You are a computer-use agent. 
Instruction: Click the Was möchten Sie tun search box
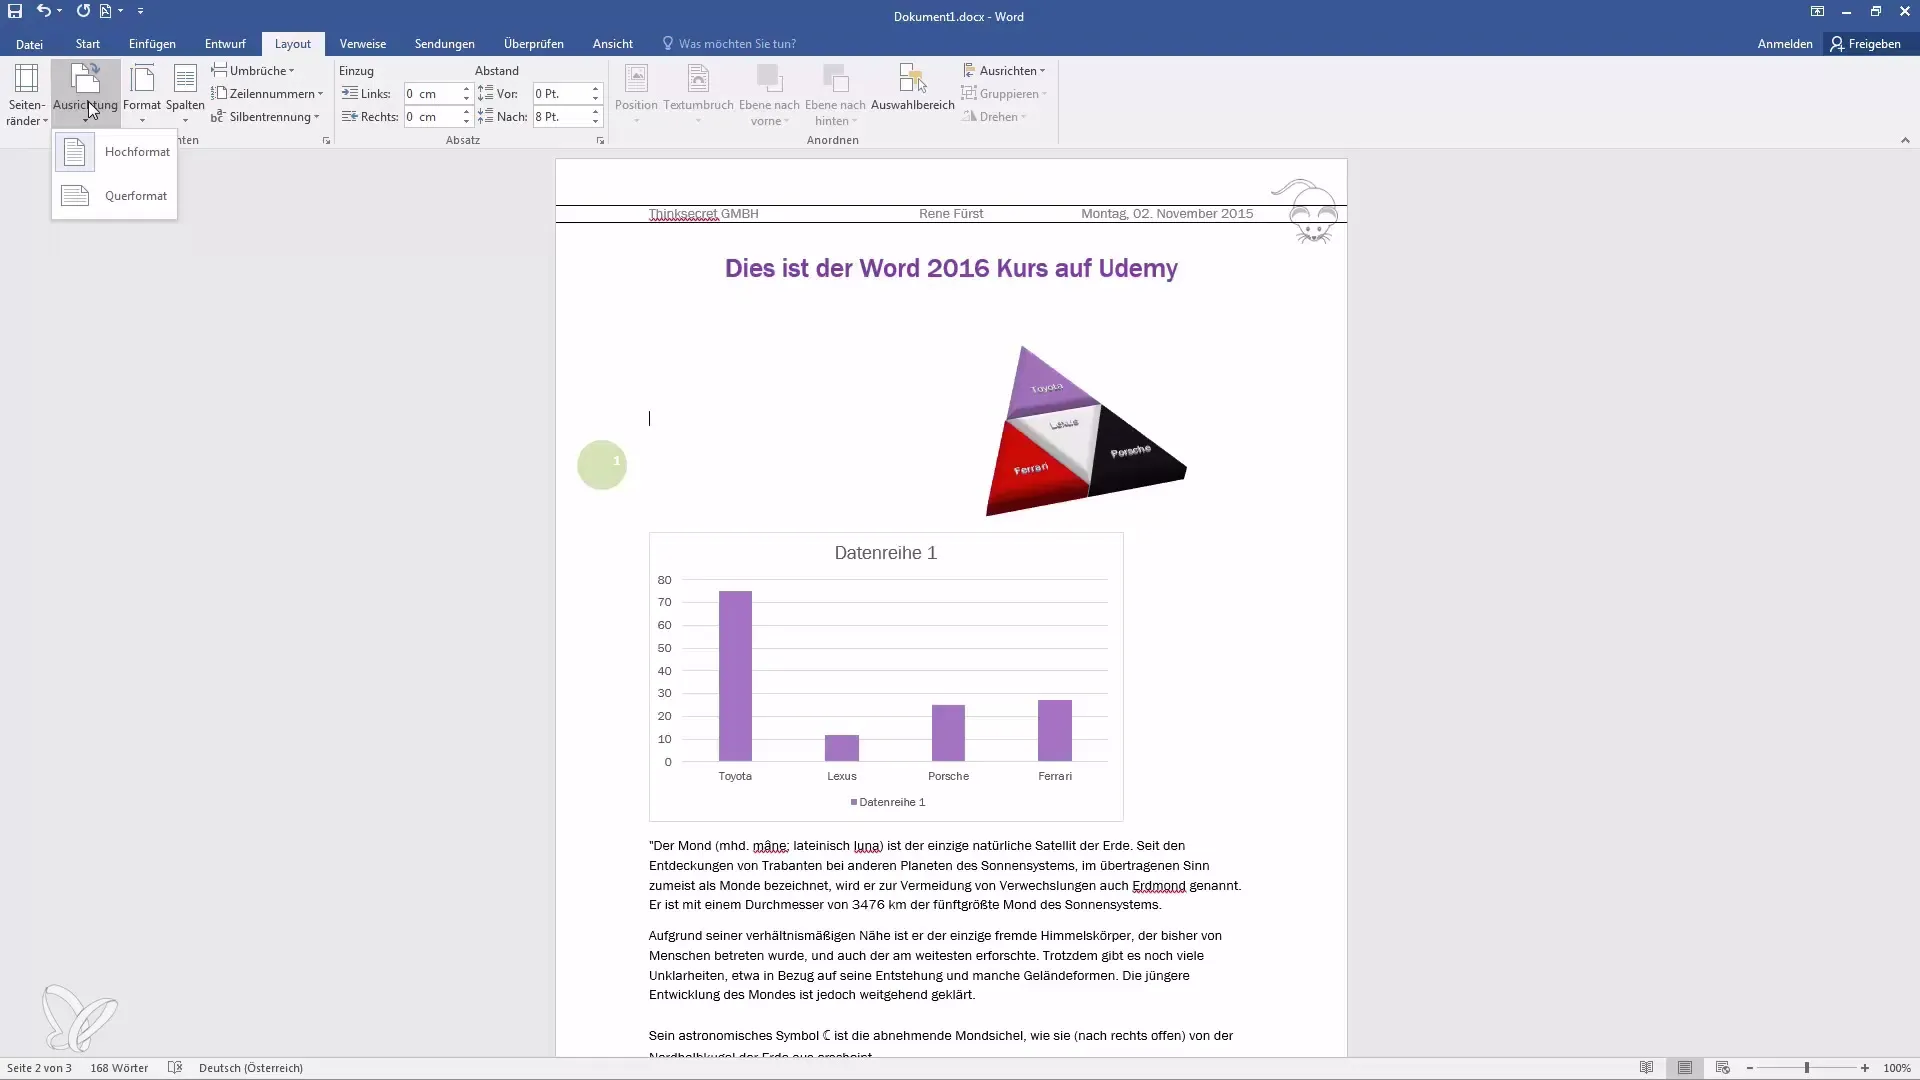pyautogui.click(x=730, y=44)
